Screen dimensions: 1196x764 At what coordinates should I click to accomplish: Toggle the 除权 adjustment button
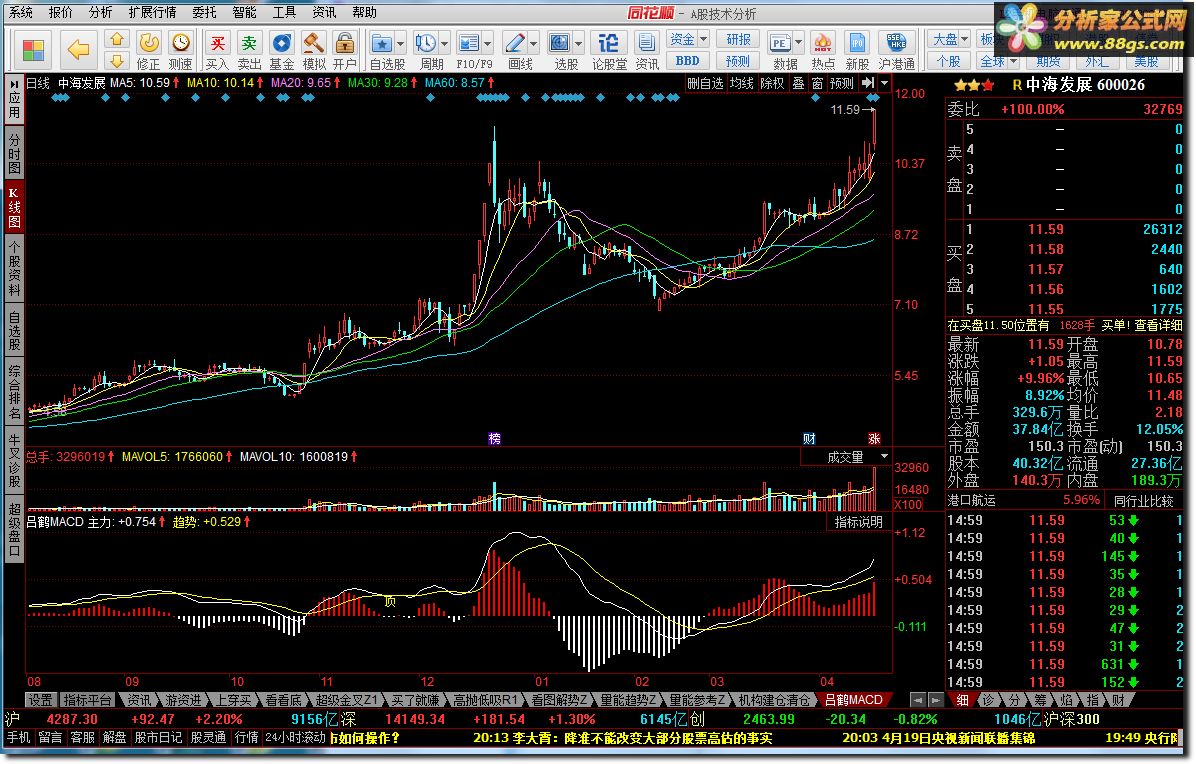click(772, 83)
